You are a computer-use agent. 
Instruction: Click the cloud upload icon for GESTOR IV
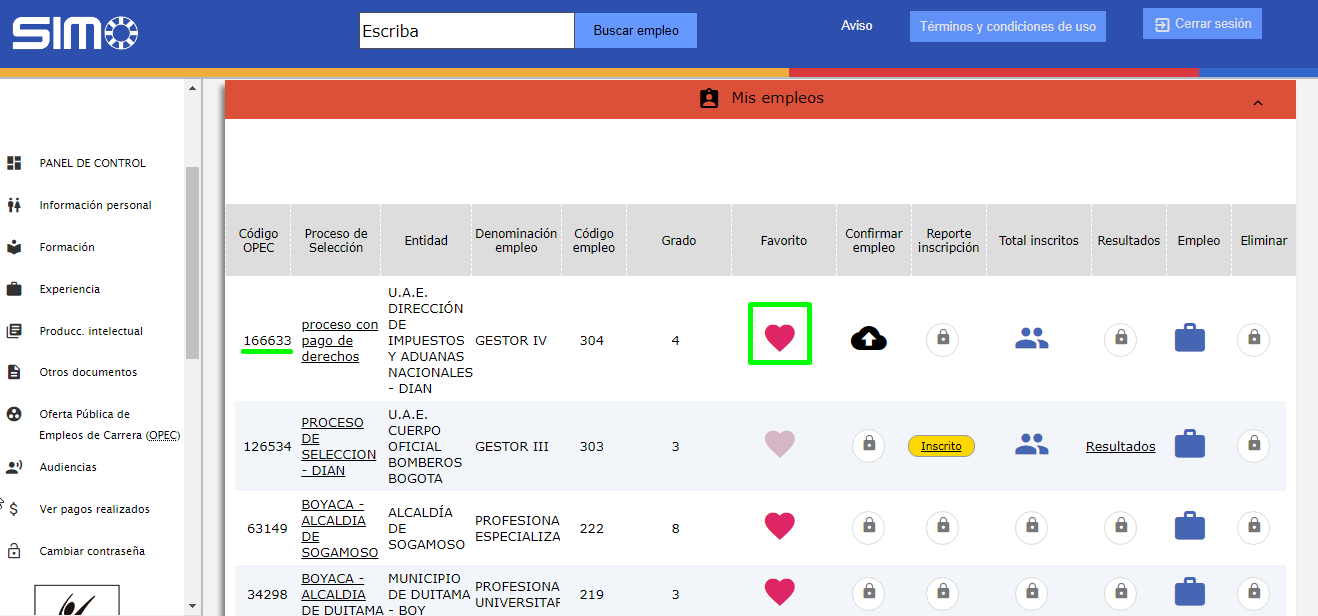click(x=868, y=340)
